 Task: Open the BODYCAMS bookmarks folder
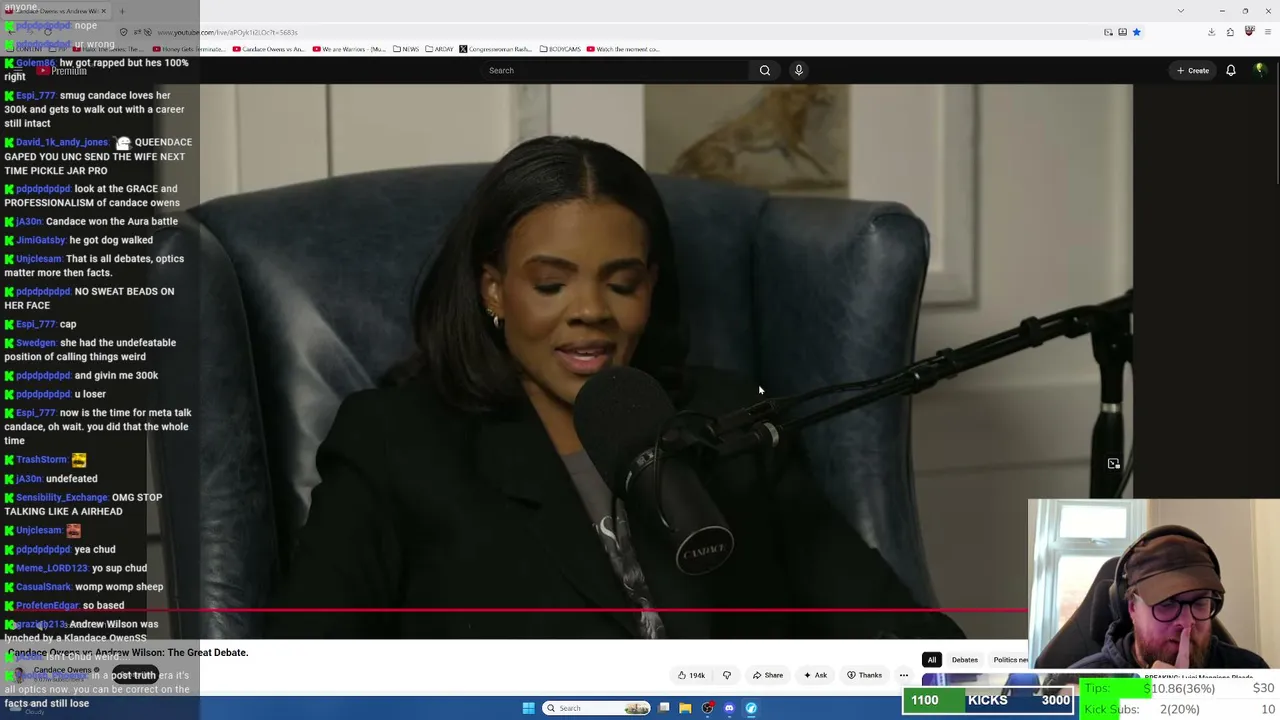[x=560, y=49]
